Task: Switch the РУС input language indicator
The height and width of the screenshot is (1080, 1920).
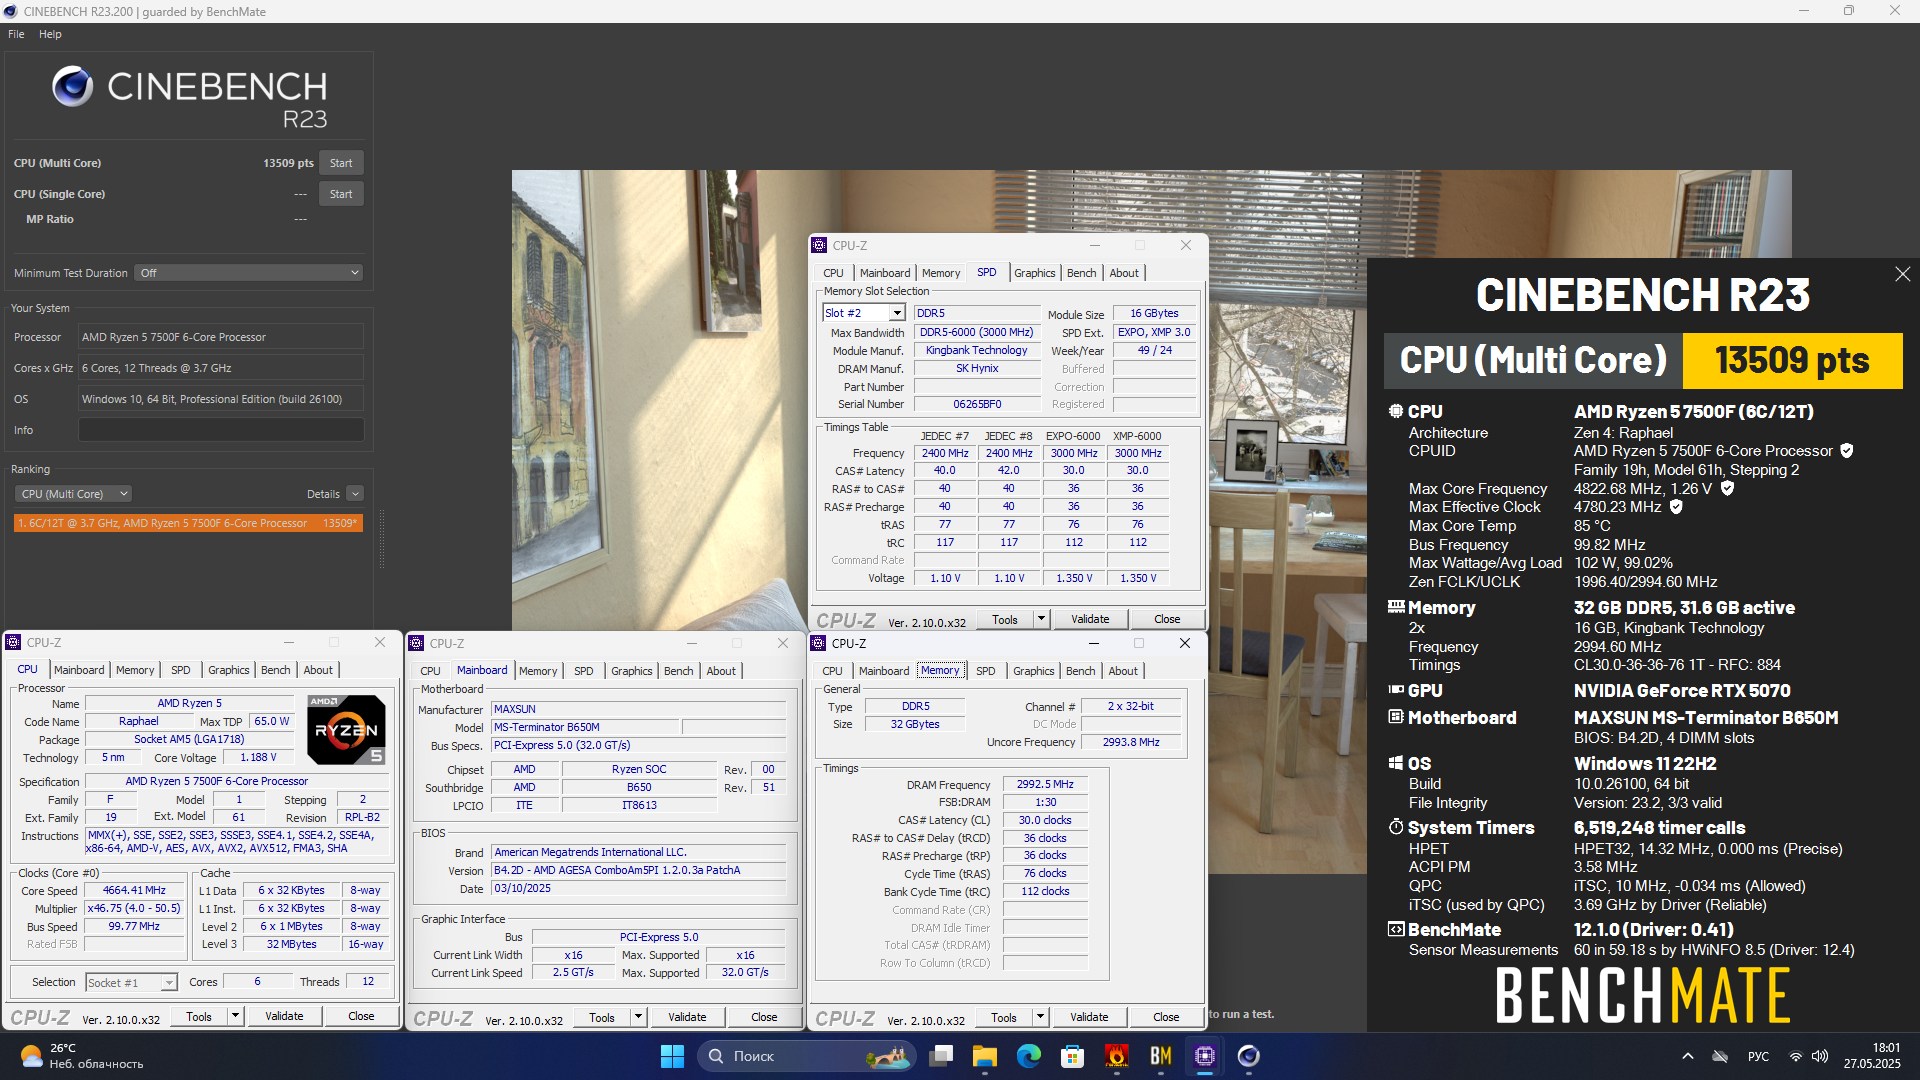Action: point(1758,1056)
